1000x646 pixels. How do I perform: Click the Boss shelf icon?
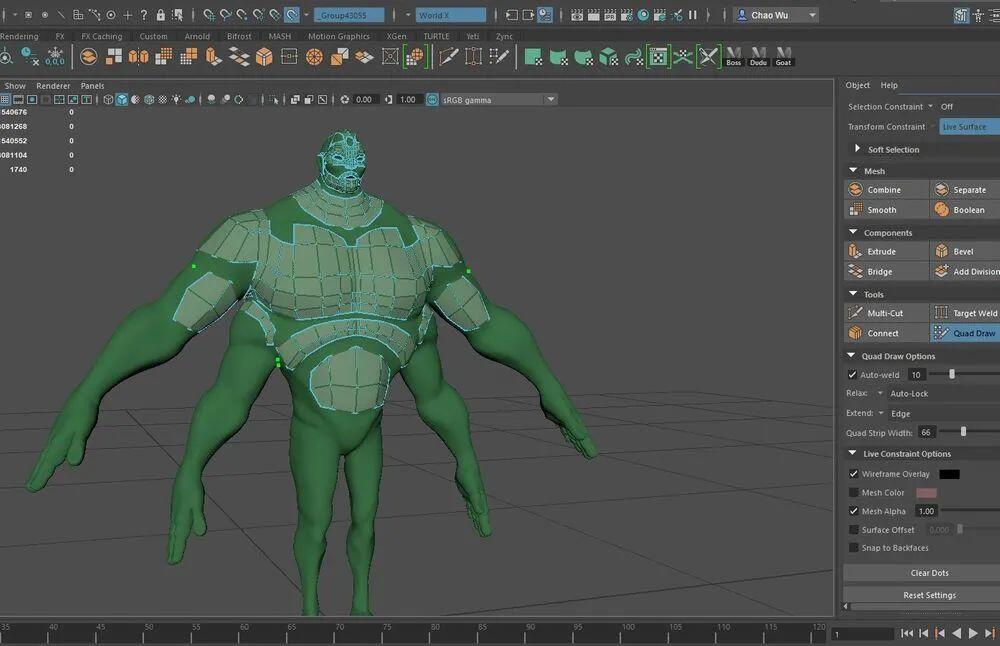pos(734,57)
